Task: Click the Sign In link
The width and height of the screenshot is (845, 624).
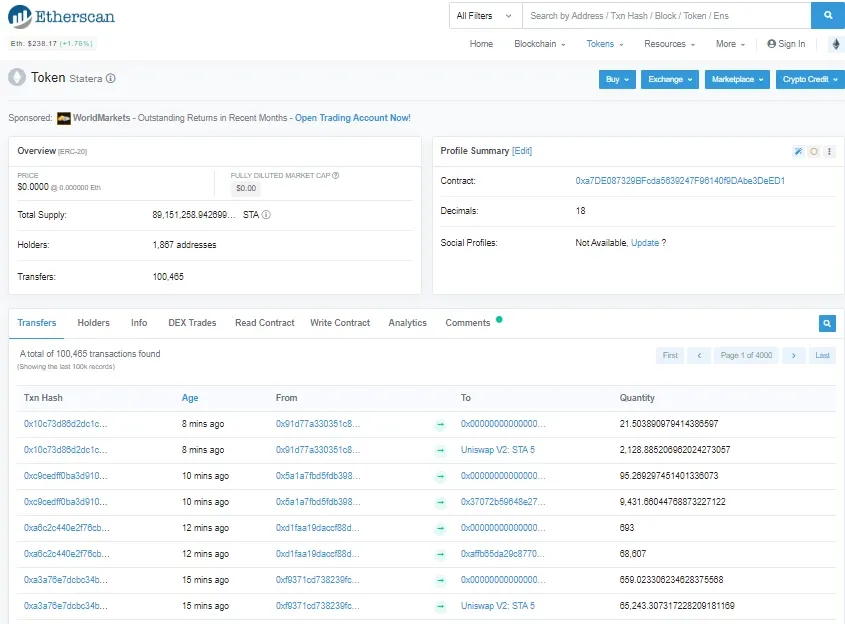Action: (786, 44)
